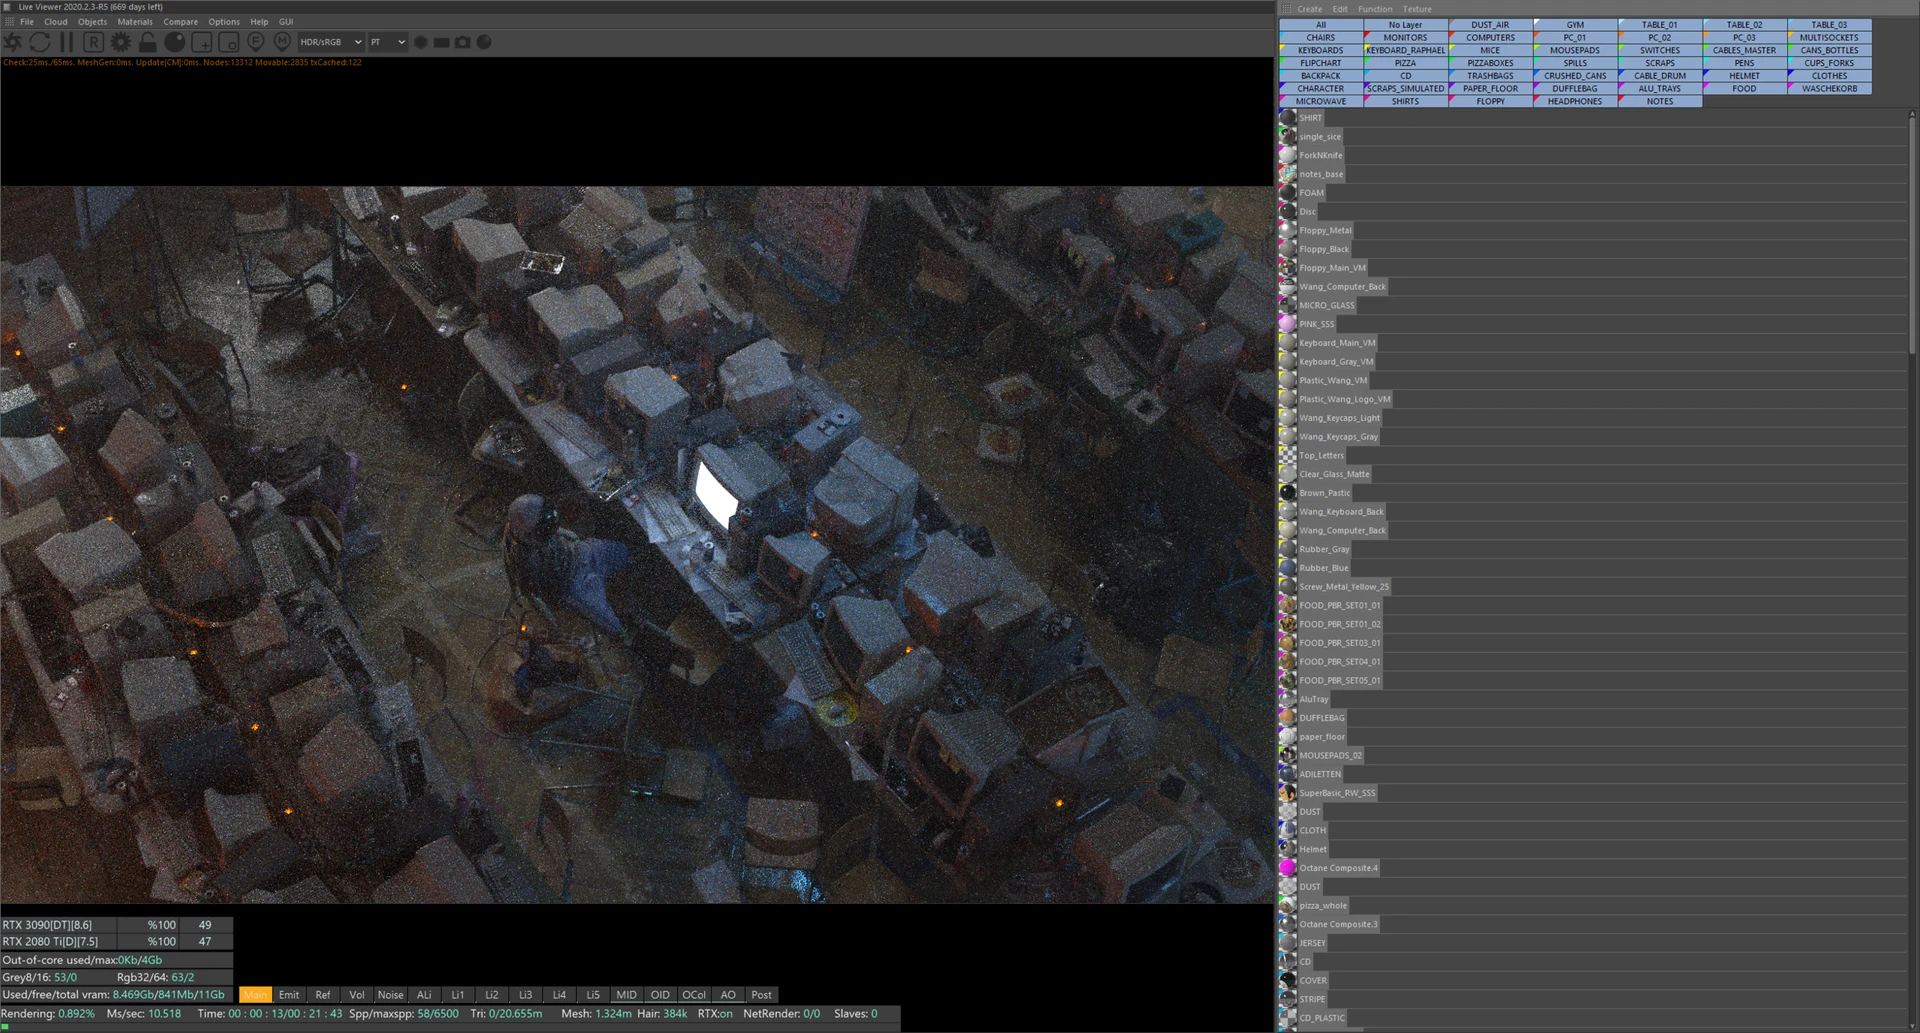Select the F focus picker icon
Screen dimensions: 1920x1033
pyautogui.click(x=255, y=42)
